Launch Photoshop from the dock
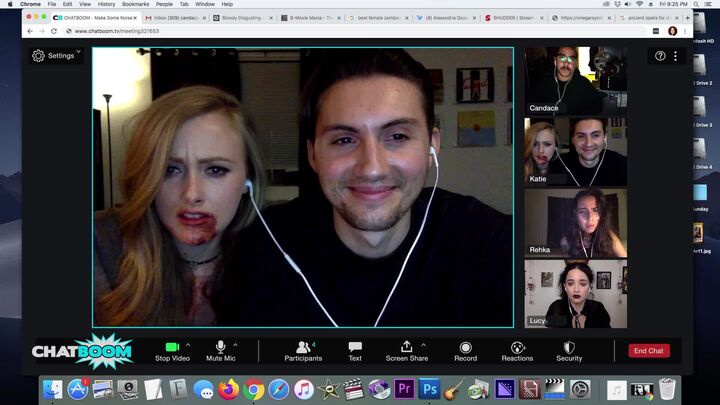The image size is (720, 405). tap(431, 389)
